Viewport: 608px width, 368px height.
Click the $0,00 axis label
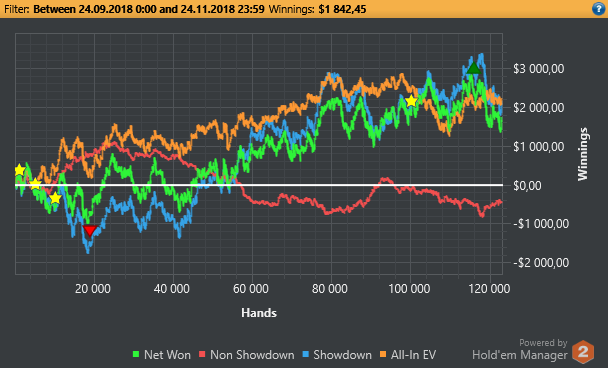pyautogui.click(x=528, y=185)
